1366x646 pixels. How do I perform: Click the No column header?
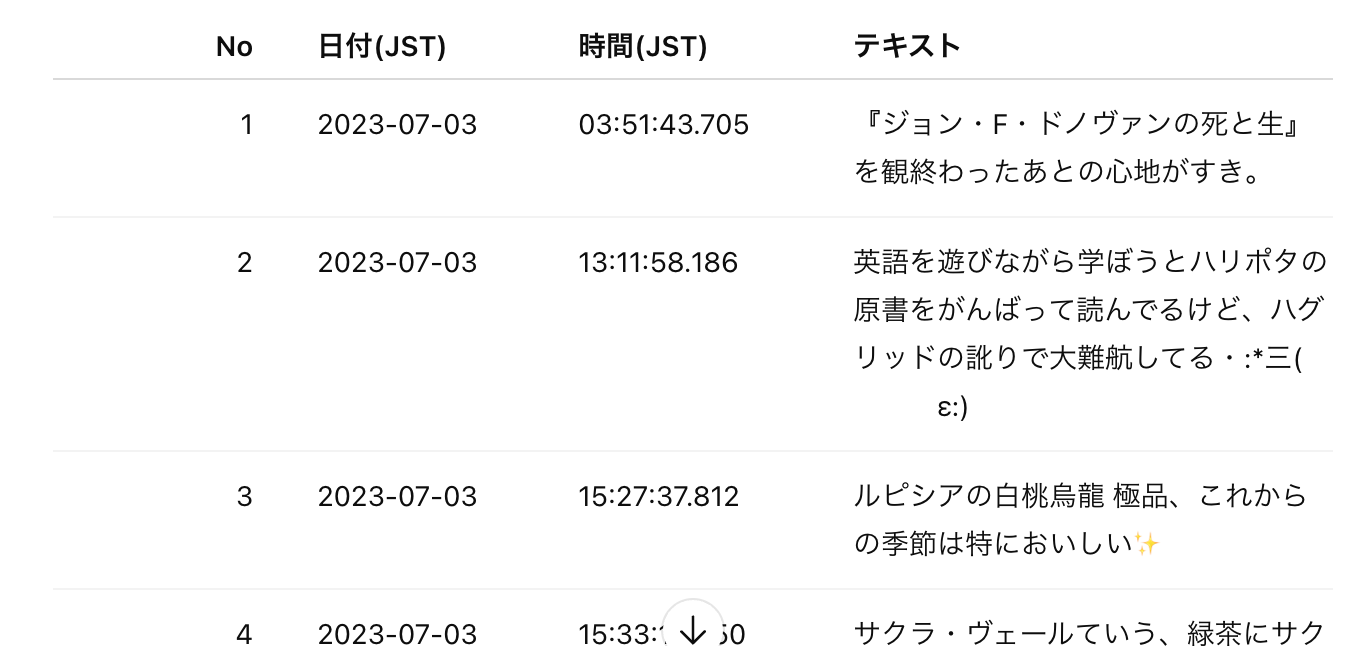(x=234, y=47)
